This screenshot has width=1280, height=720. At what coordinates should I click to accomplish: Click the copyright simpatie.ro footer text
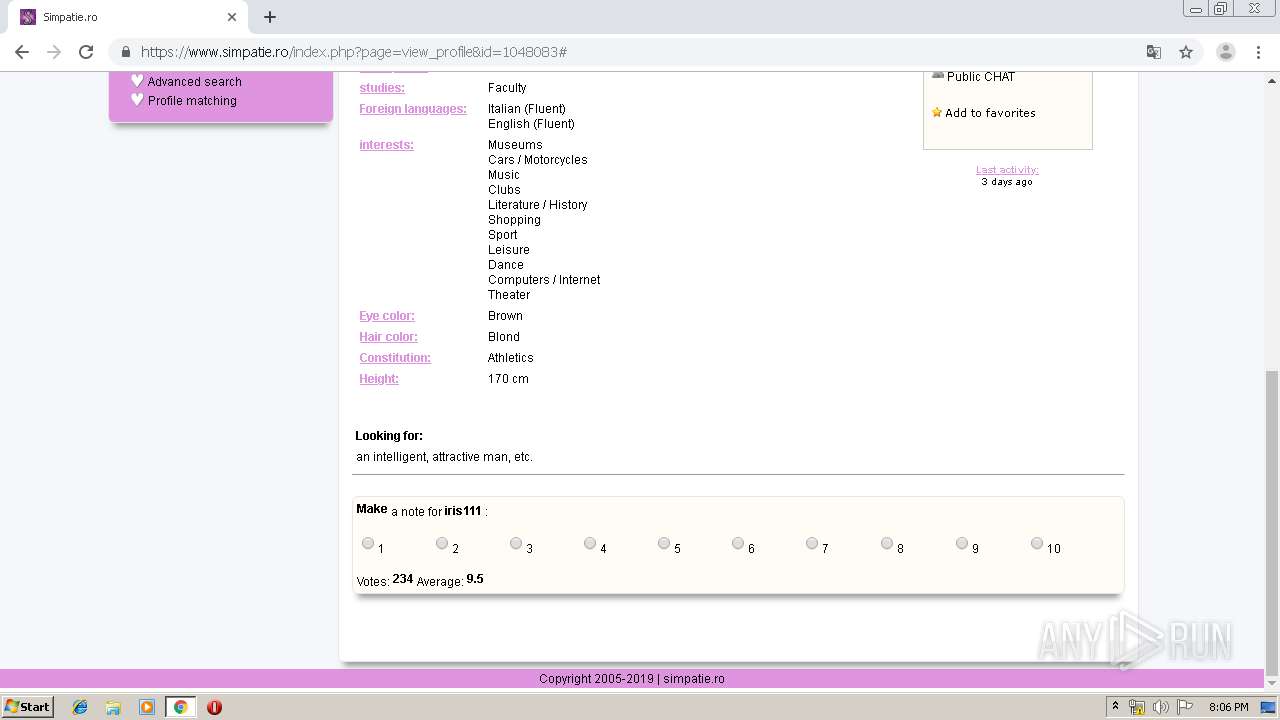point(632,679)
